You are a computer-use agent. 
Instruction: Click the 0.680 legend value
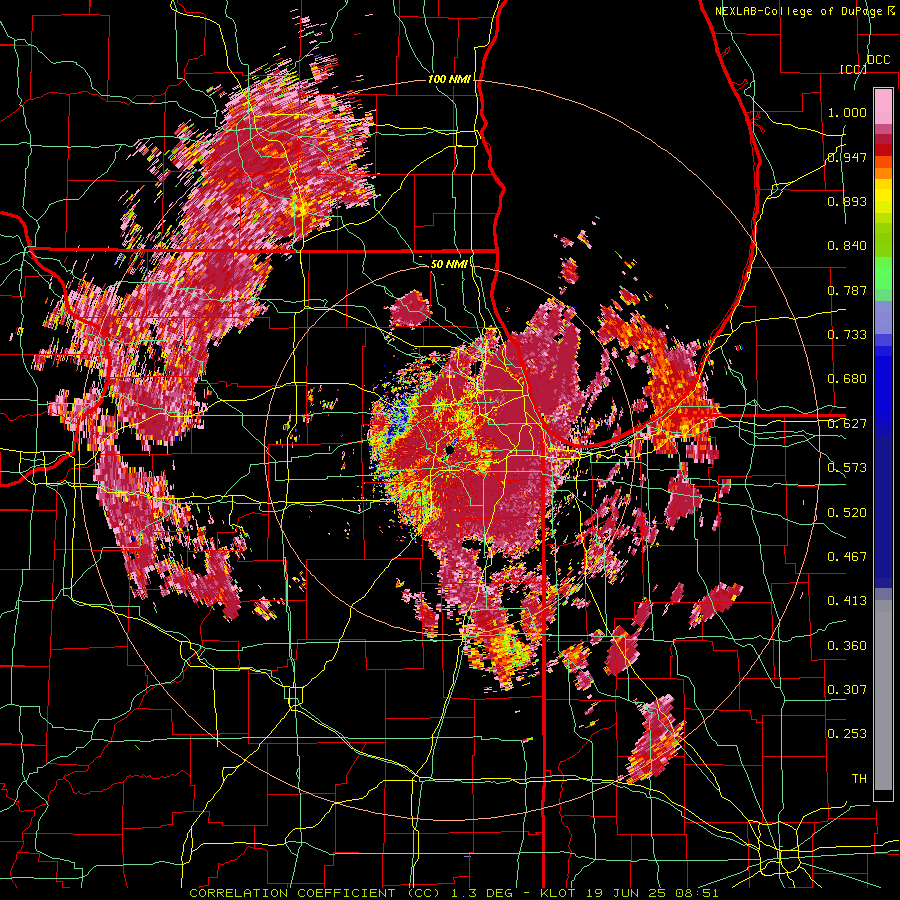847,379
